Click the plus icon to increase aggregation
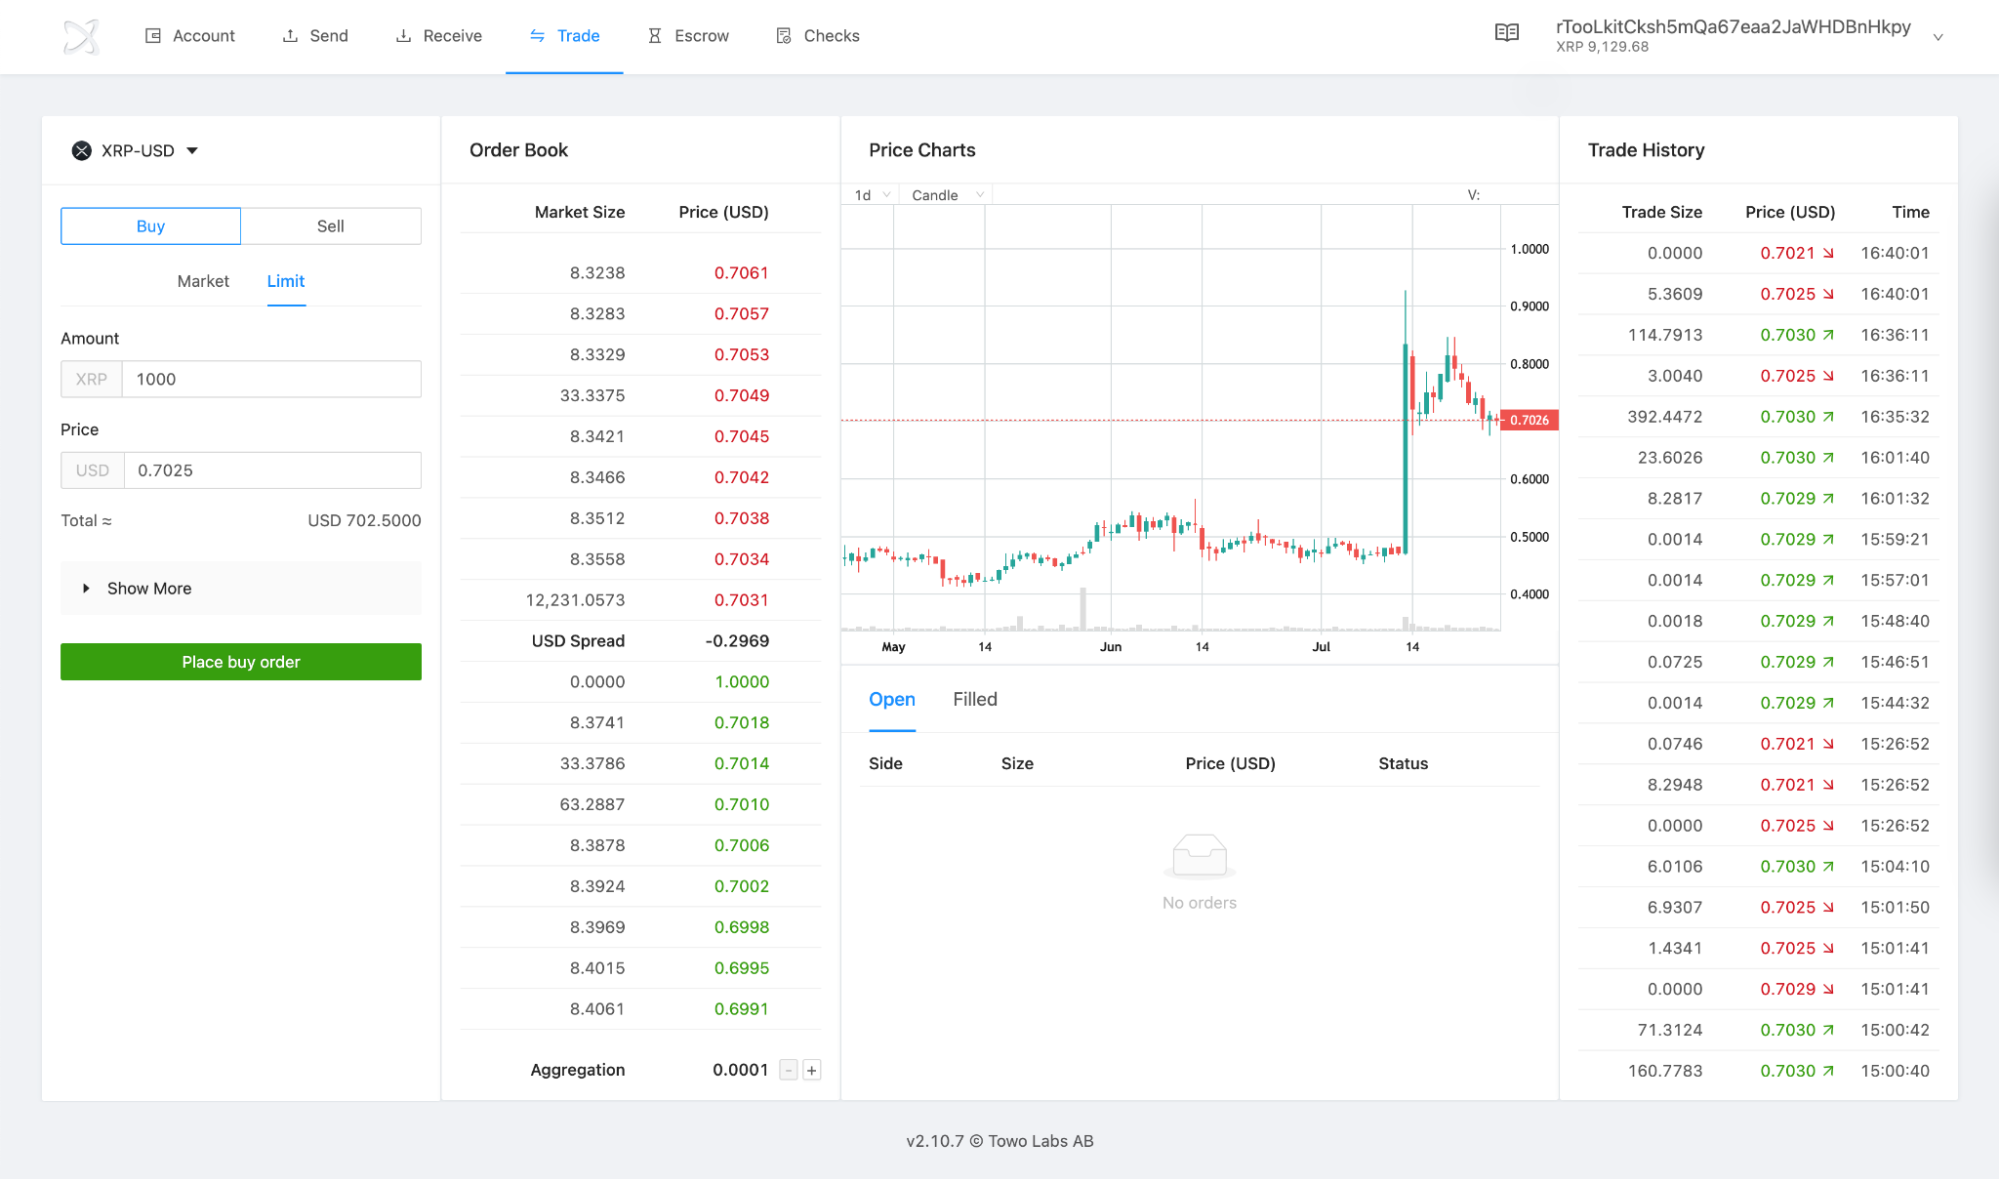 point(811,1069)
